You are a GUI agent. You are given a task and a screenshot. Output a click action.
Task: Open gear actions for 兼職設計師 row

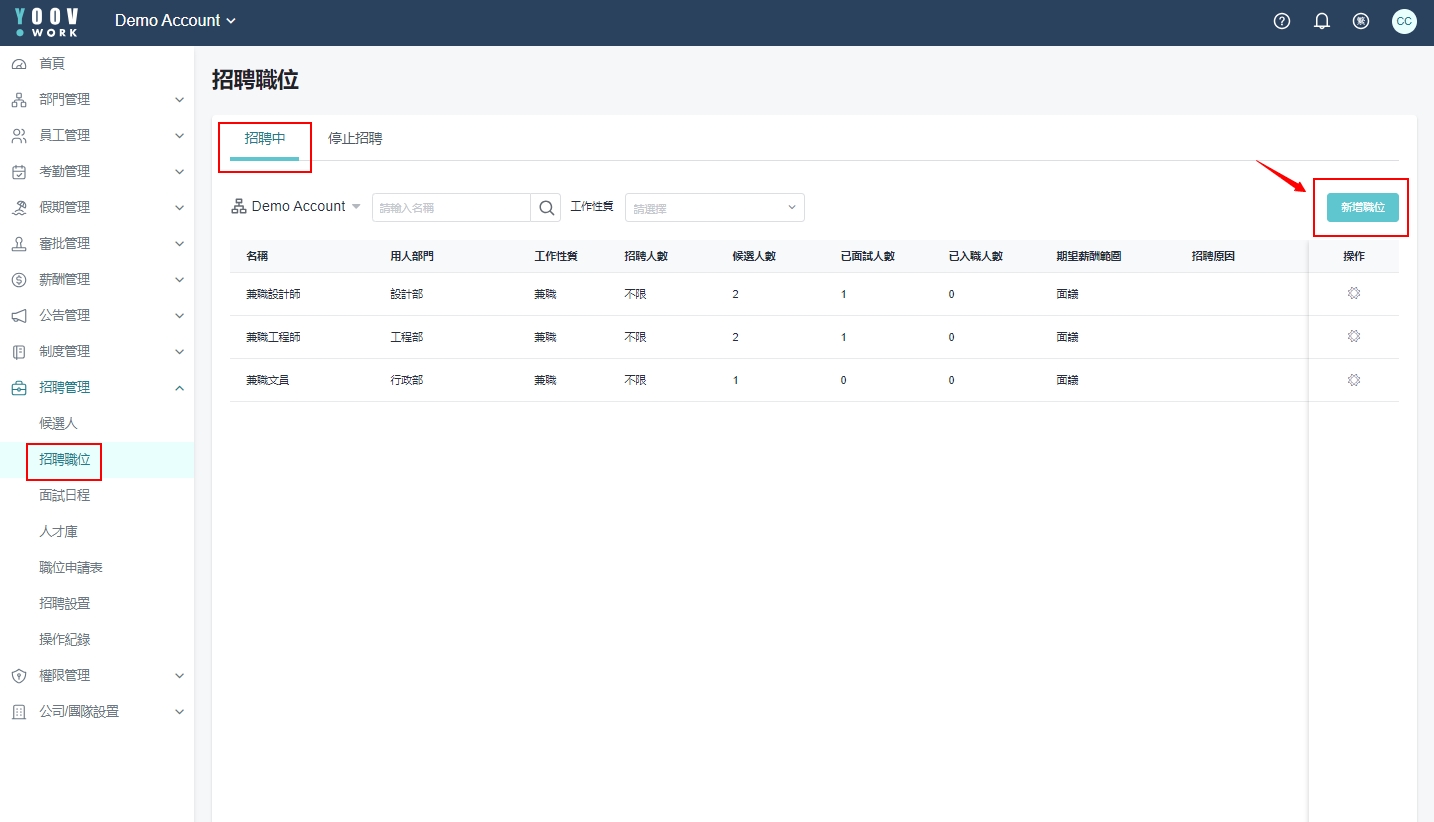[1354, 294]
